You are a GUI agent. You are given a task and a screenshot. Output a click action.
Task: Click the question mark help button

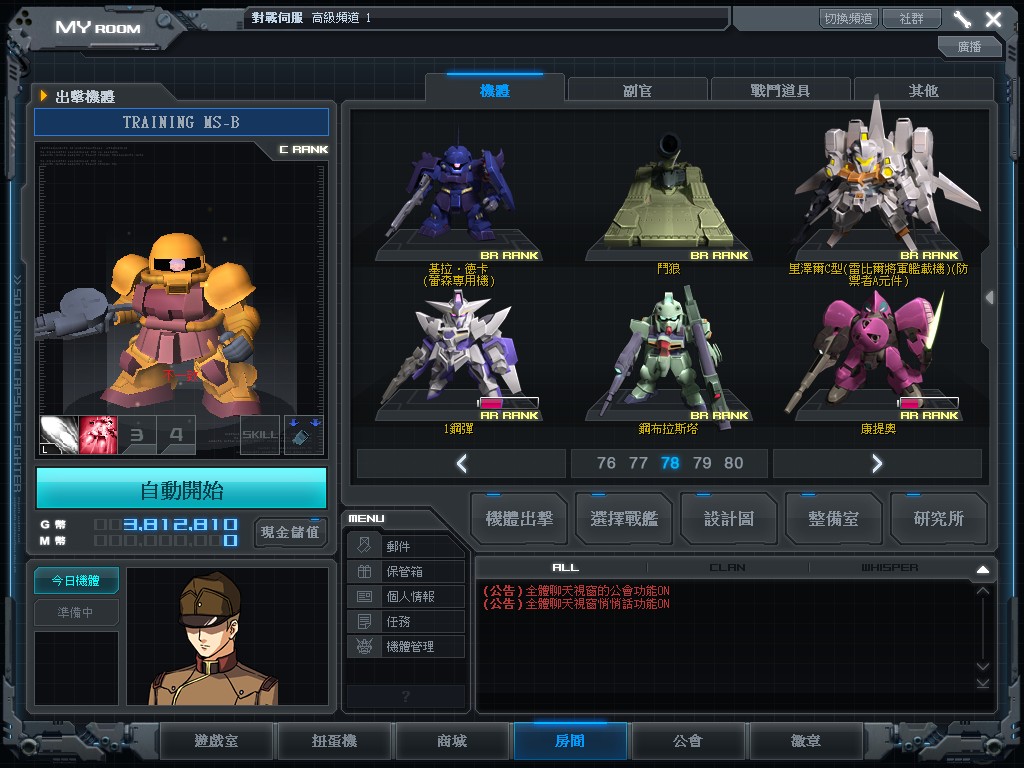click(x=406, y=696)
